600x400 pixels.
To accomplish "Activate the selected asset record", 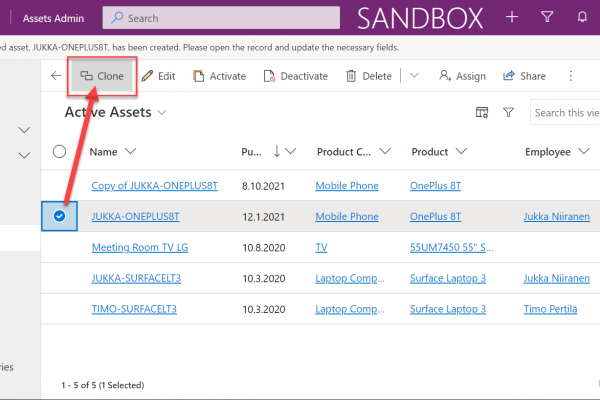I will tap(220, 76).
